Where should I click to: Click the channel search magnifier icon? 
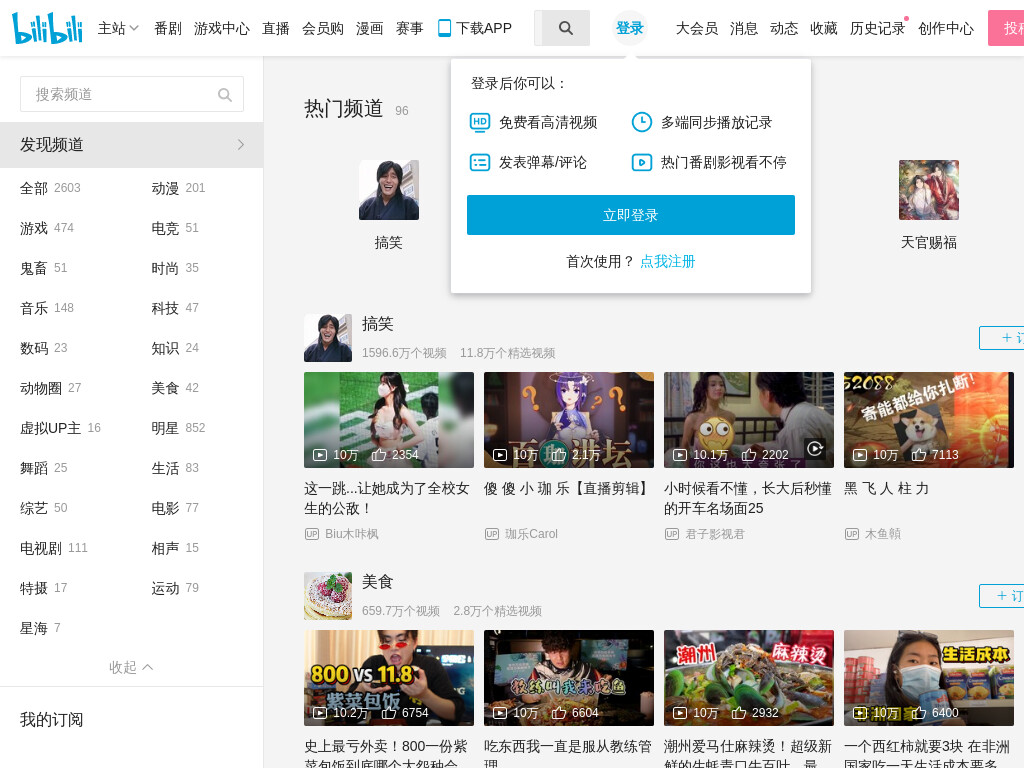tap(225, 95)
